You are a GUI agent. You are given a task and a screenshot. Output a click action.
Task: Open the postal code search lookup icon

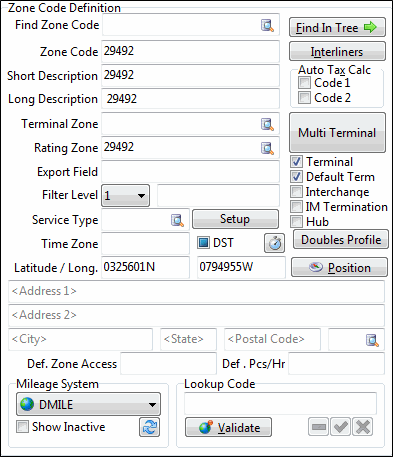[372, 340]
